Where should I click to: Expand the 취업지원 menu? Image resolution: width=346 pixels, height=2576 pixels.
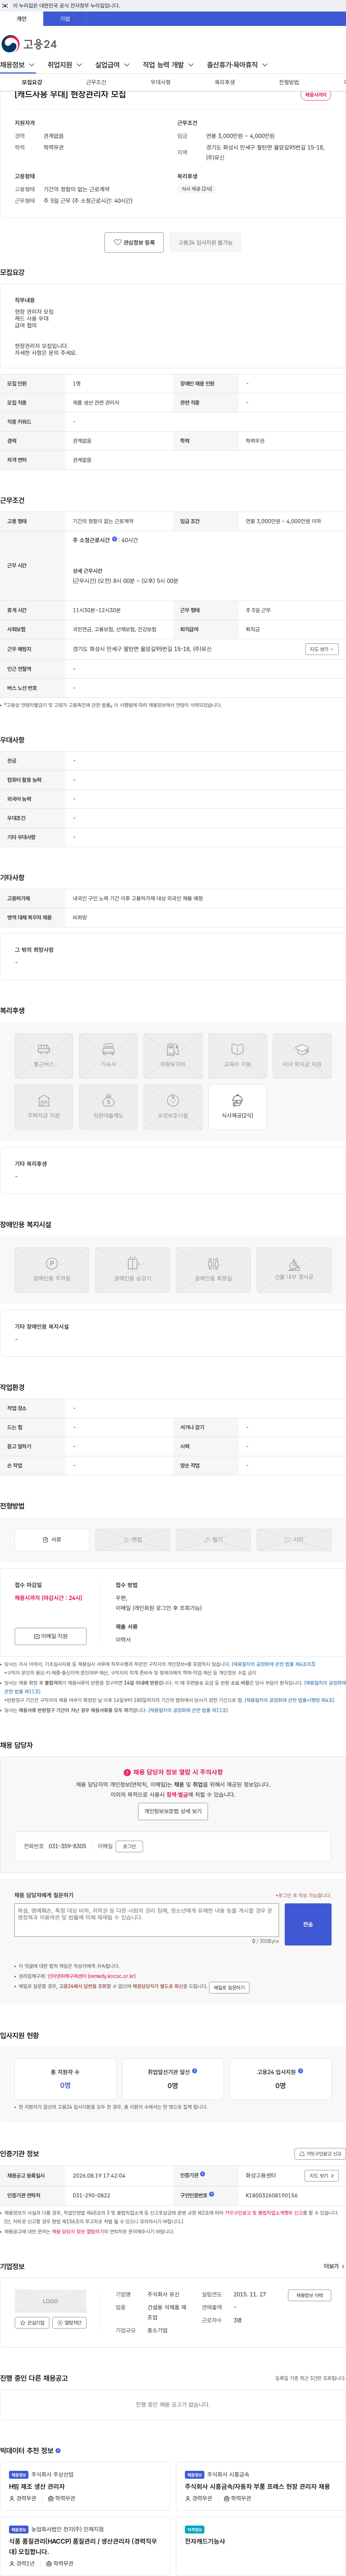tap(64, 65)
